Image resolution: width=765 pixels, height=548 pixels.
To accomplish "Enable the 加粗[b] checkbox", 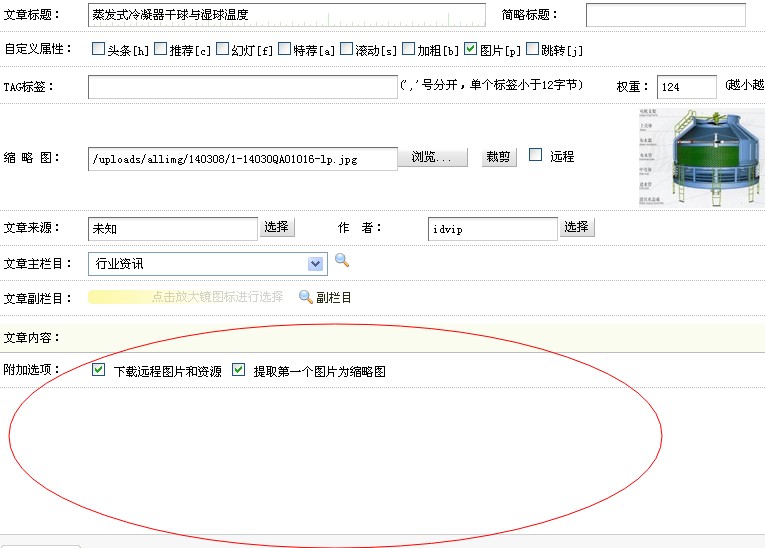I will (x=408, y=48).
